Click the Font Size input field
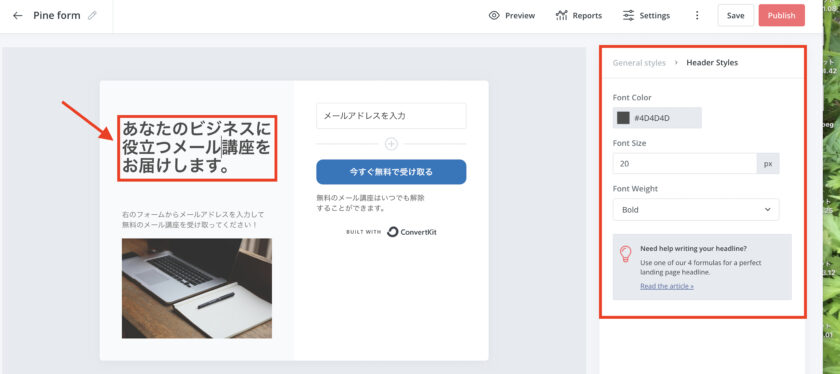This screenshot has width=840, height=374. 685,163
